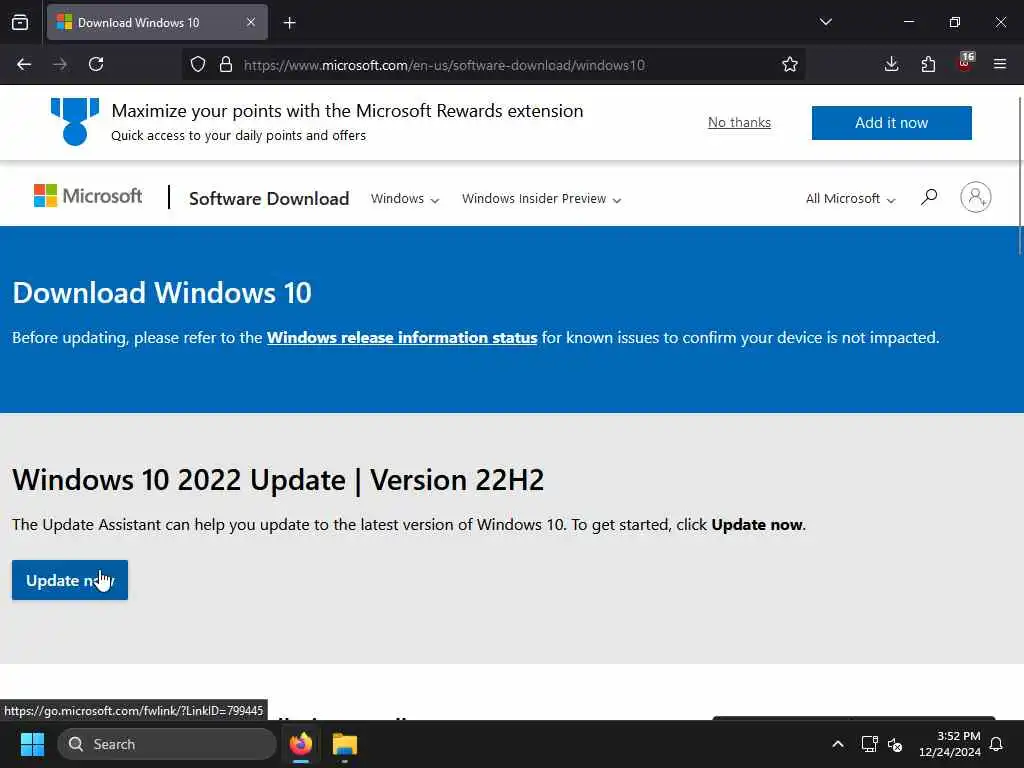Open site search magnifier icon

click(x=929, y=197)
